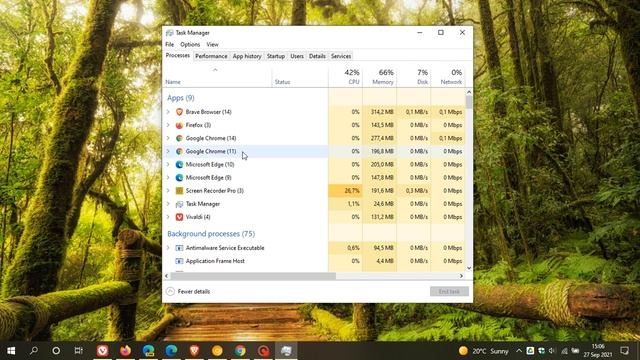Switch to the Performance tab
This screenshot has height=360, width=640.
pyautogui.click(x=211, y=56)
